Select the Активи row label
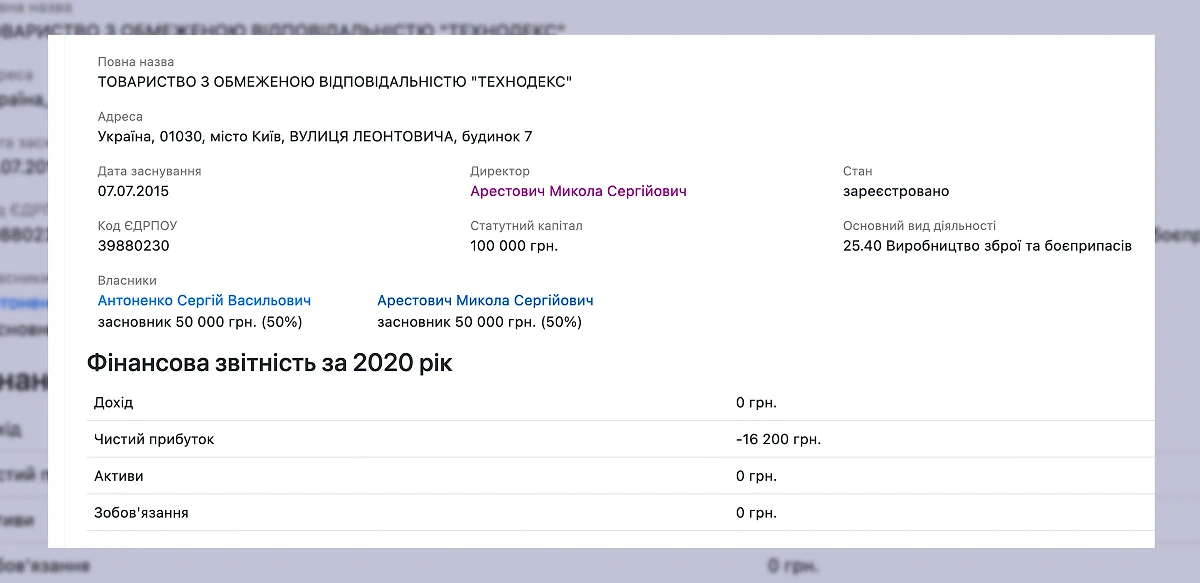 tap(118, 476)
